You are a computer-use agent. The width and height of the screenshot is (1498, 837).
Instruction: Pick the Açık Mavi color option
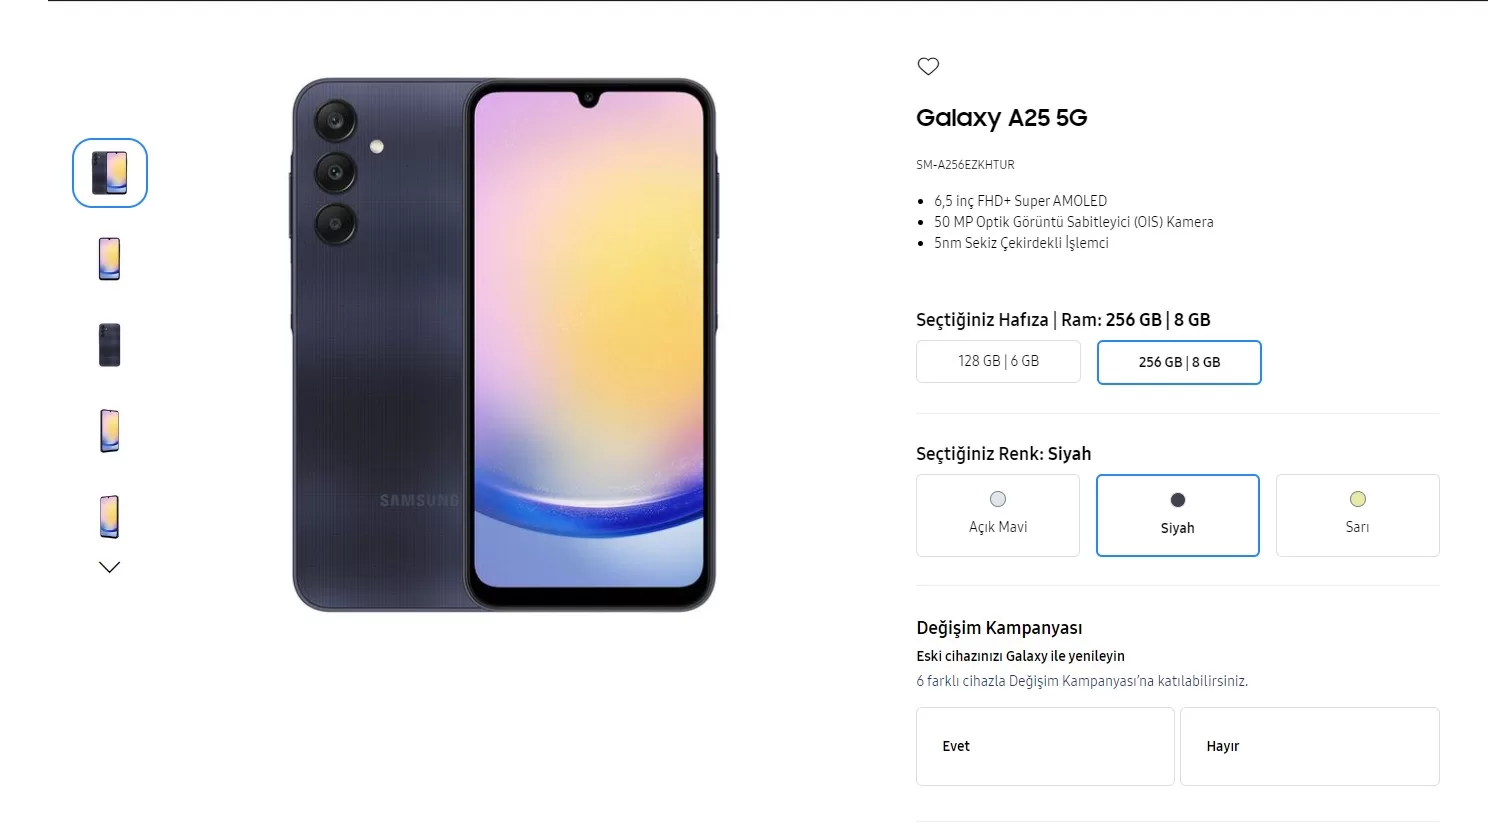coord(998,515)
